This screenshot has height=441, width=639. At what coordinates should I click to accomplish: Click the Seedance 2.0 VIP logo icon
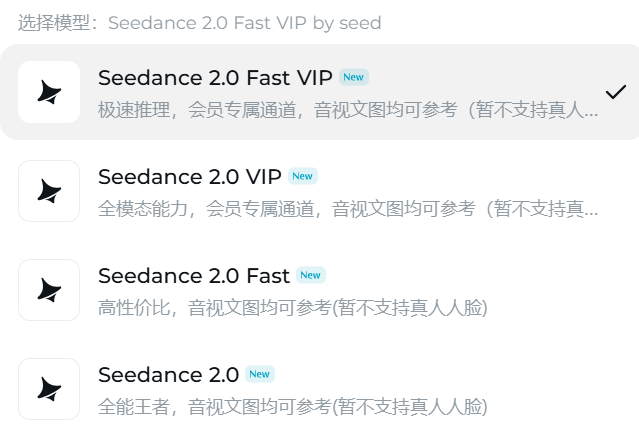(49, 191)
